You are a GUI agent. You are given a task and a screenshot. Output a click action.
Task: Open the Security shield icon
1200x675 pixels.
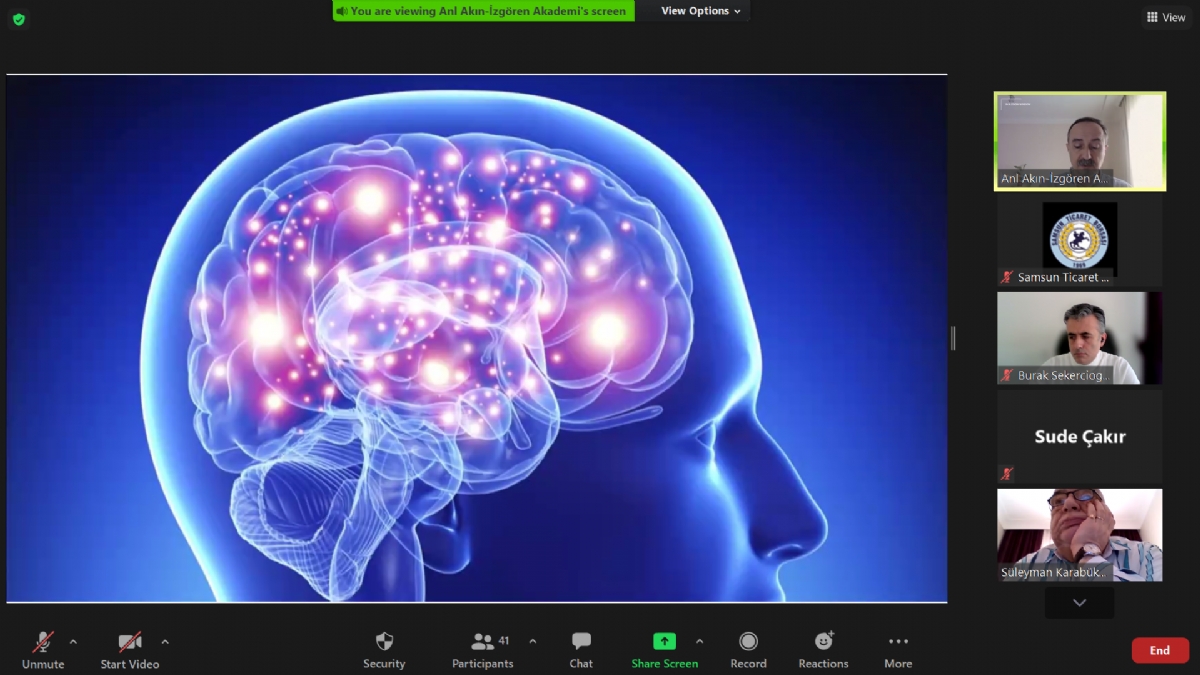tap(384, 649)
